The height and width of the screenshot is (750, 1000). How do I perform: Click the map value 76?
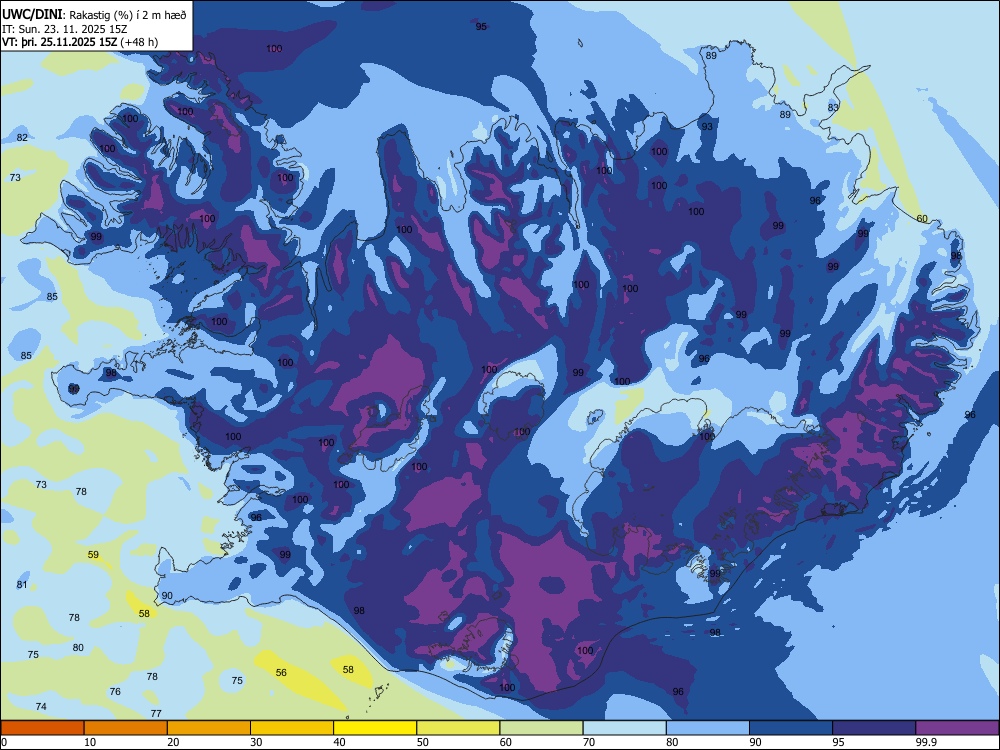[x=115, y=691]
